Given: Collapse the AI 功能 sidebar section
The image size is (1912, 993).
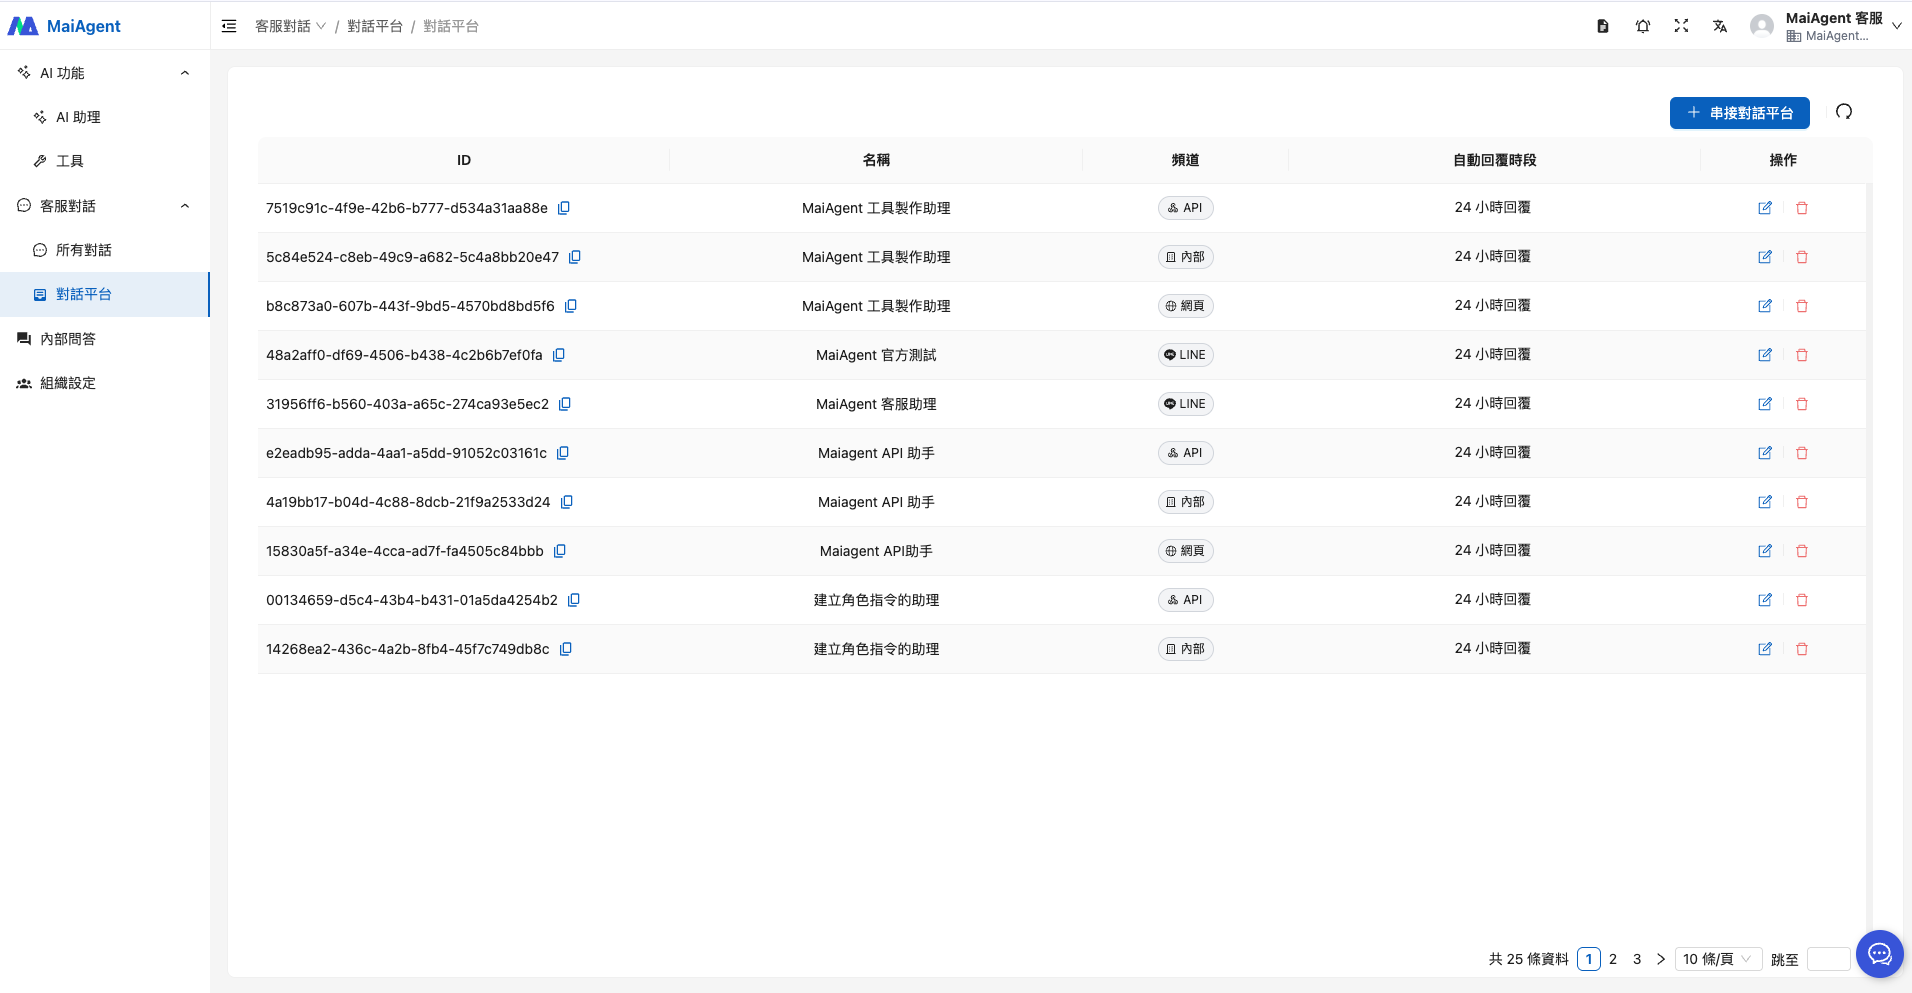Looking at the screenshot, I should tap(184, 73).
